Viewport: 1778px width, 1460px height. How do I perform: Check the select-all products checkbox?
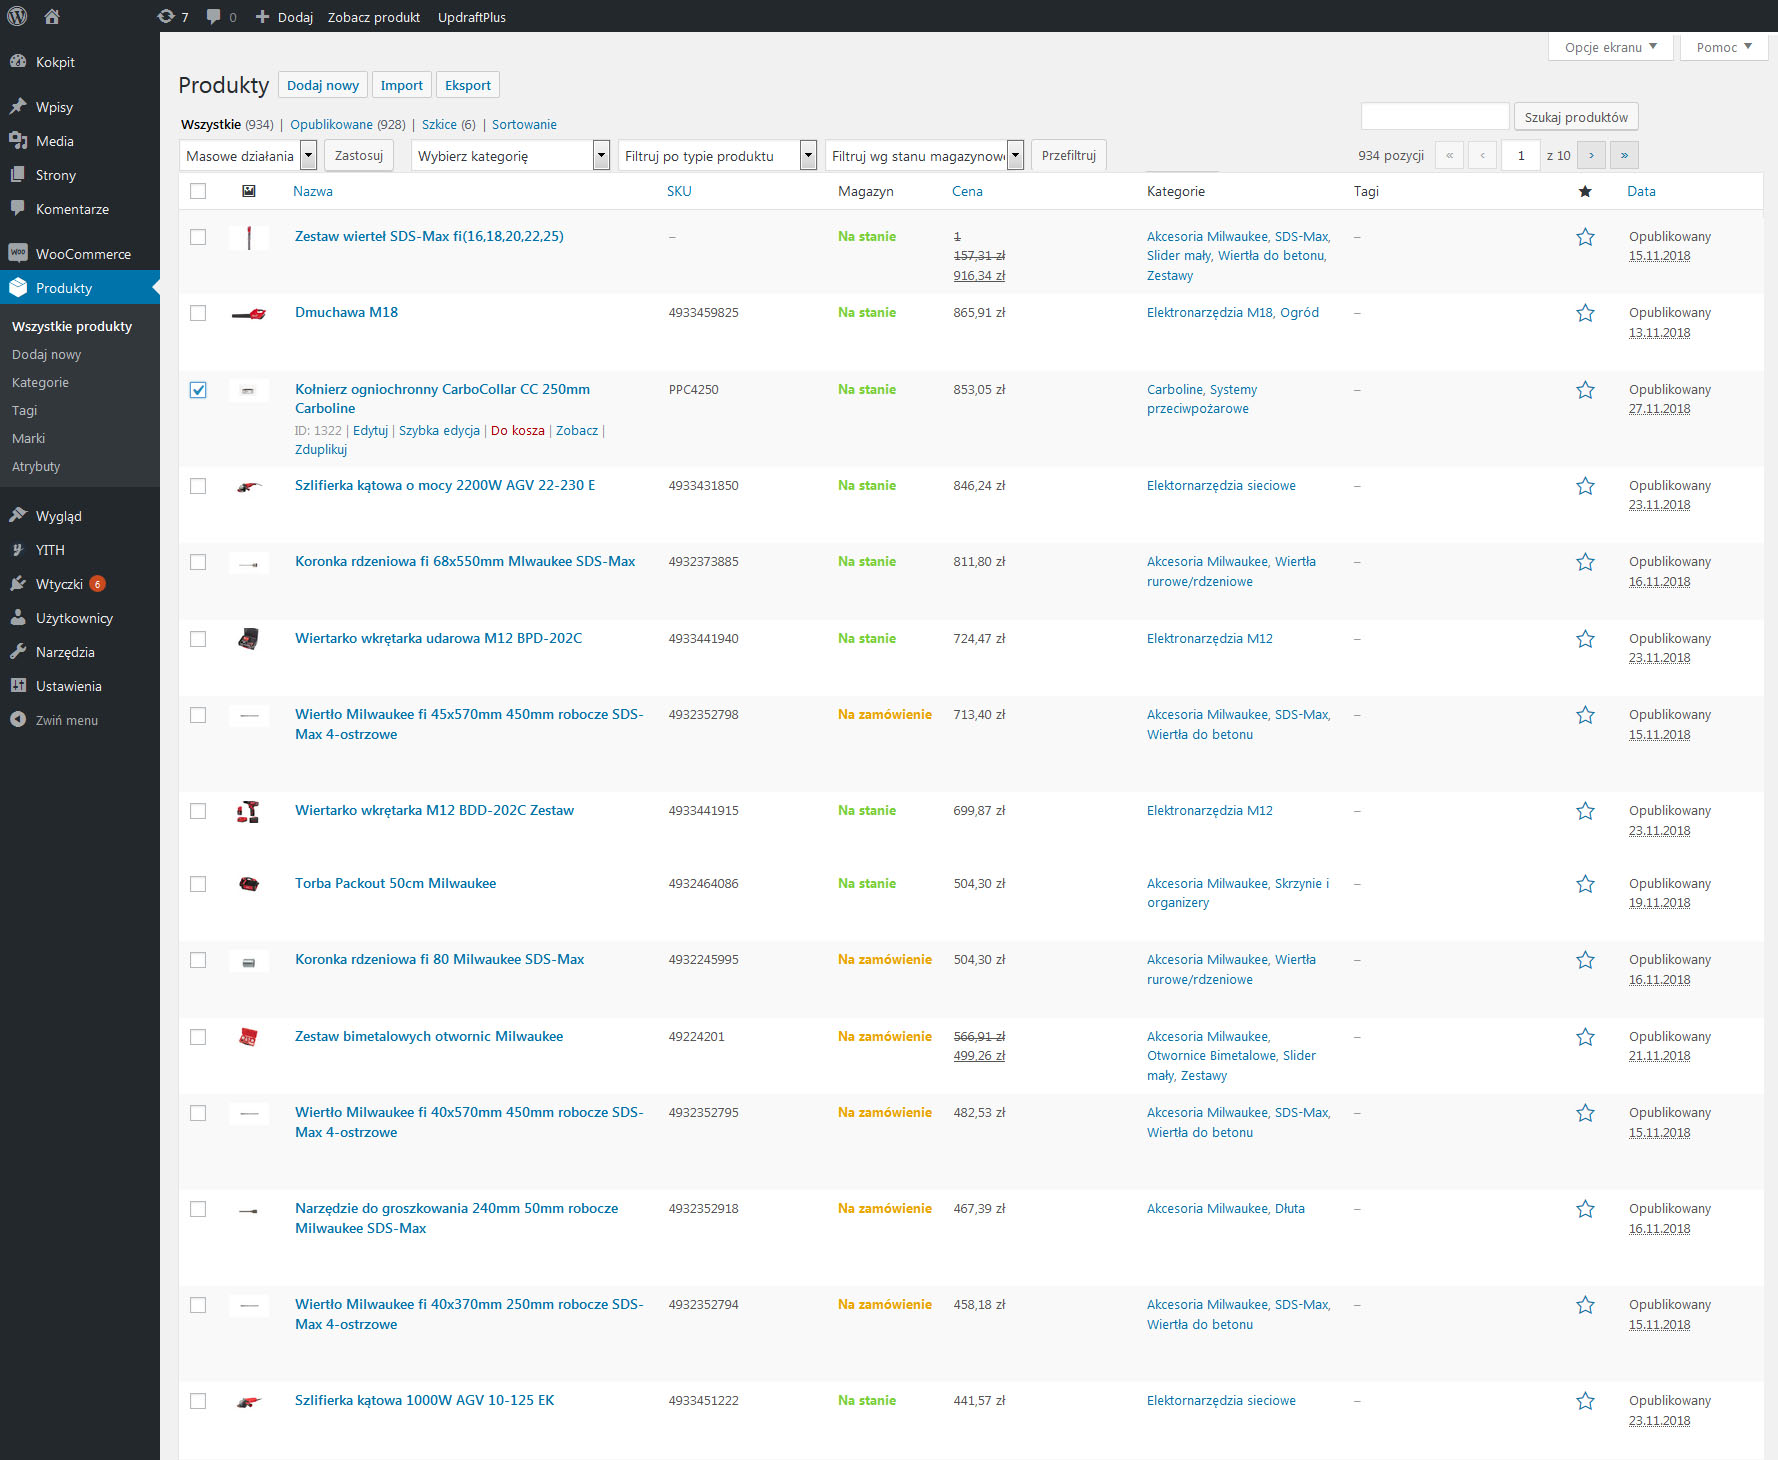click(198, 191)
